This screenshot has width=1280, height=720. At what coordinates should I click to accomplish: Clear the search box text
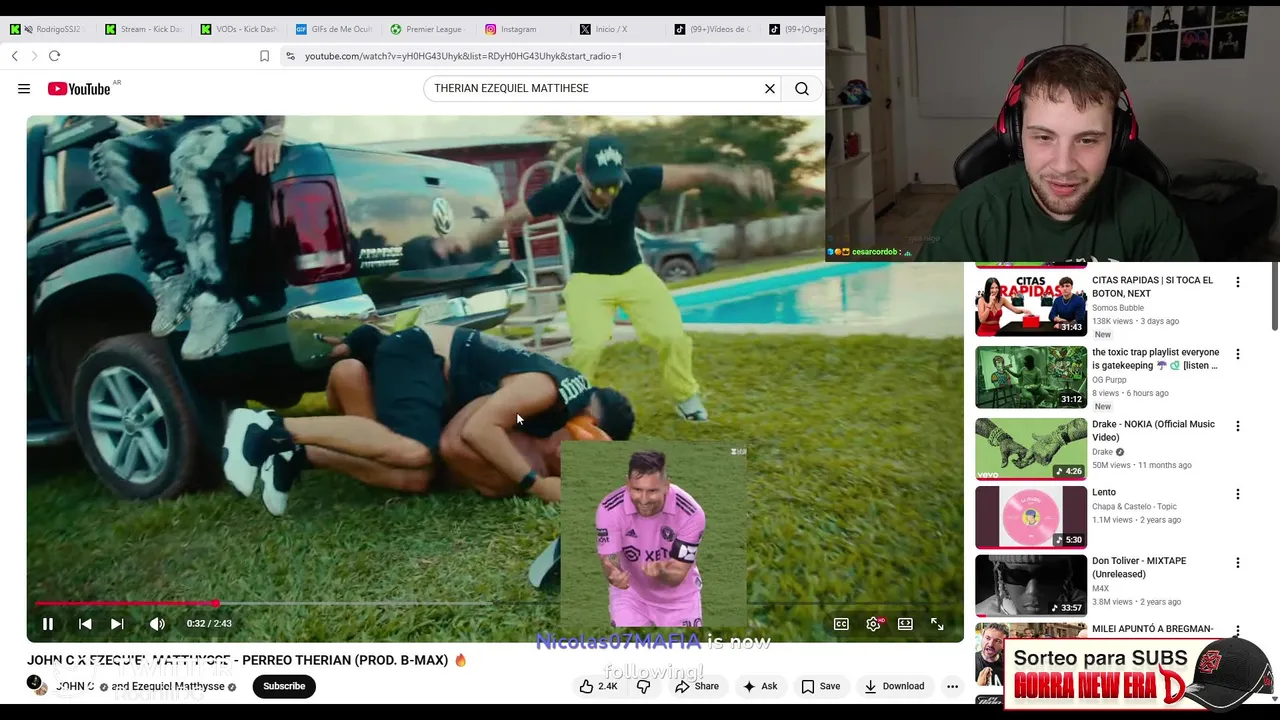pyautogui.click(x=770, y=89)
